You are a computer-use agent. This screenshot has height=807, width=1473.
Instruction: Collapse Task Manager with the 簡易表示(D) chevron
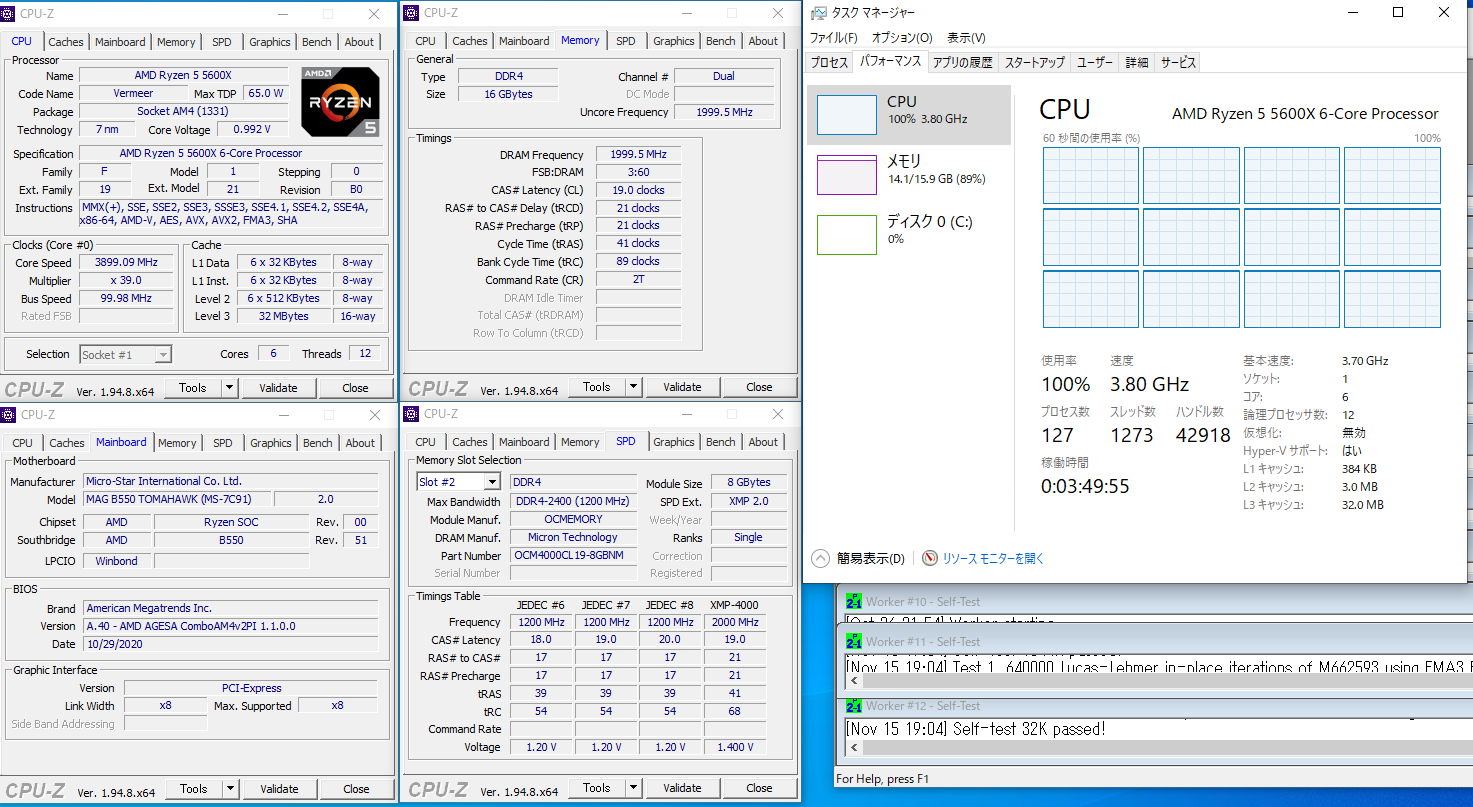821,559
